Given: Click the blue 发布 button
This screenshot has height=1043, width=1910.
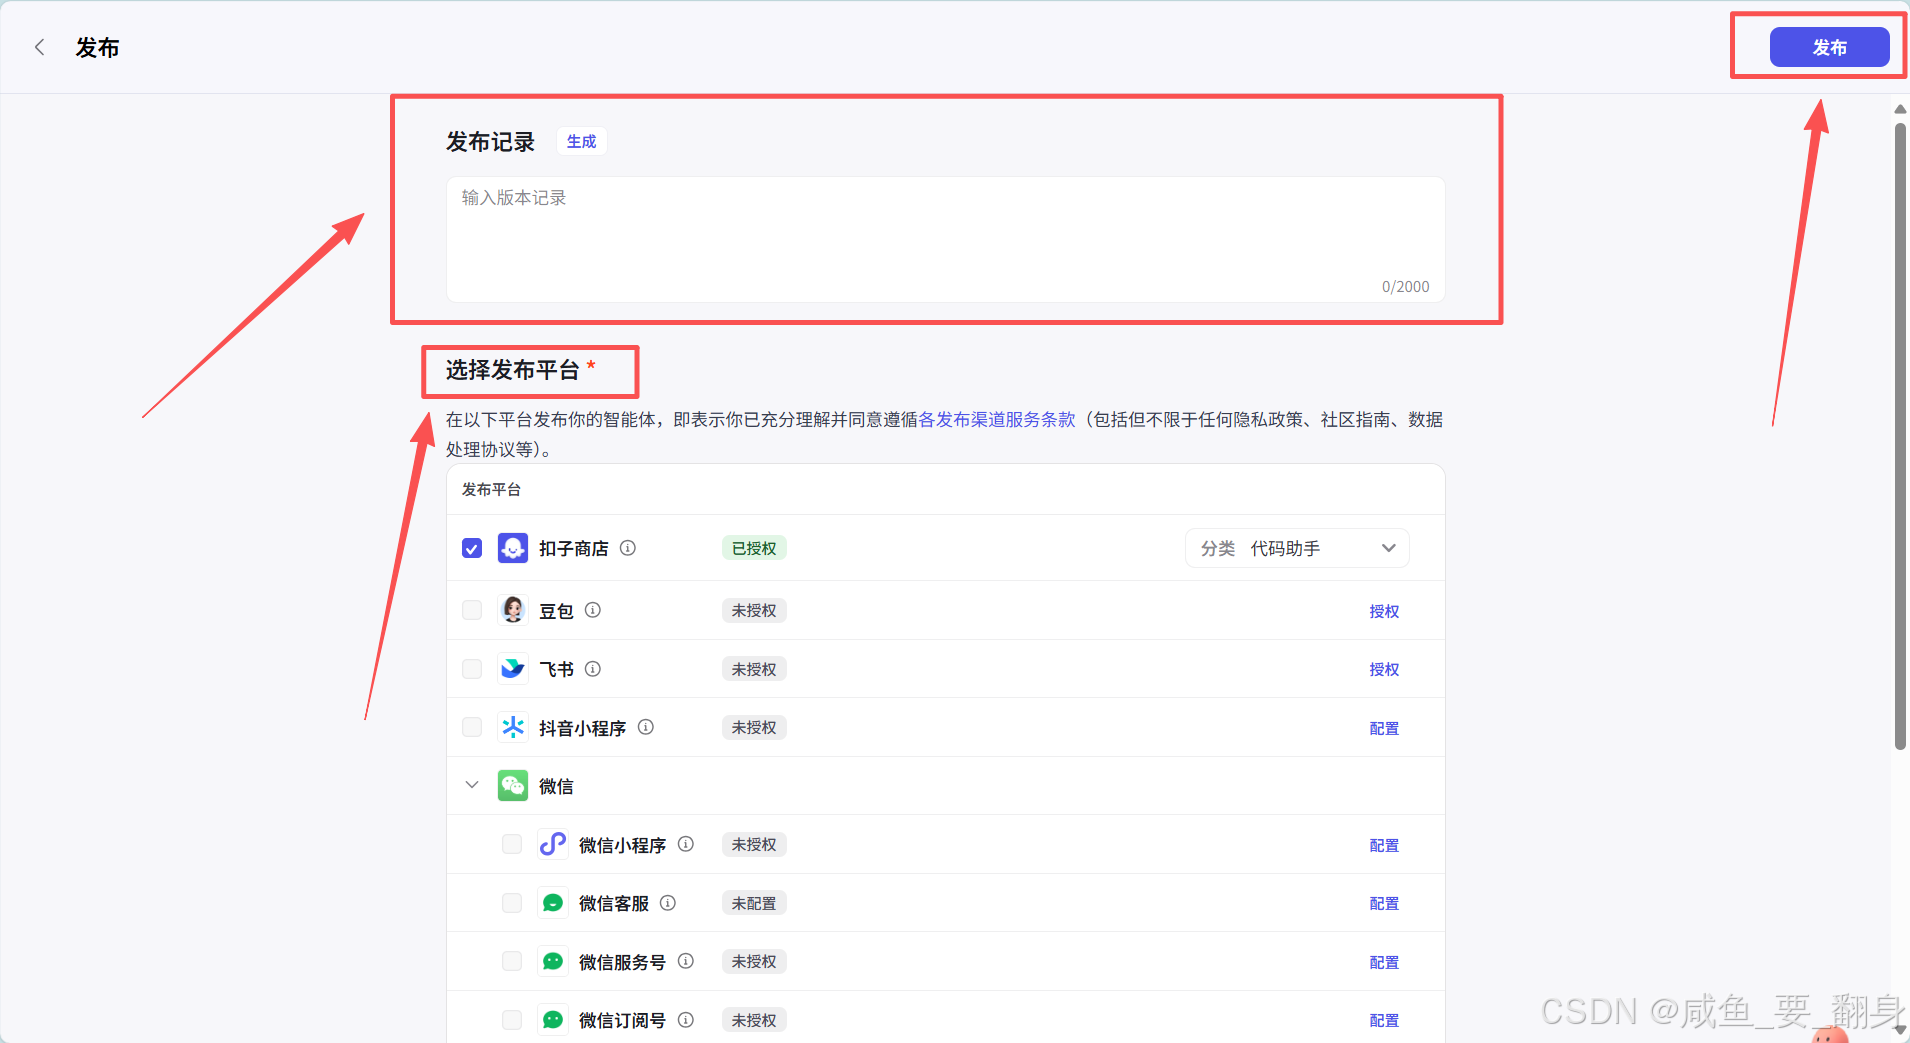Looking at the screenshot, I should click(x=1829, y=47).
